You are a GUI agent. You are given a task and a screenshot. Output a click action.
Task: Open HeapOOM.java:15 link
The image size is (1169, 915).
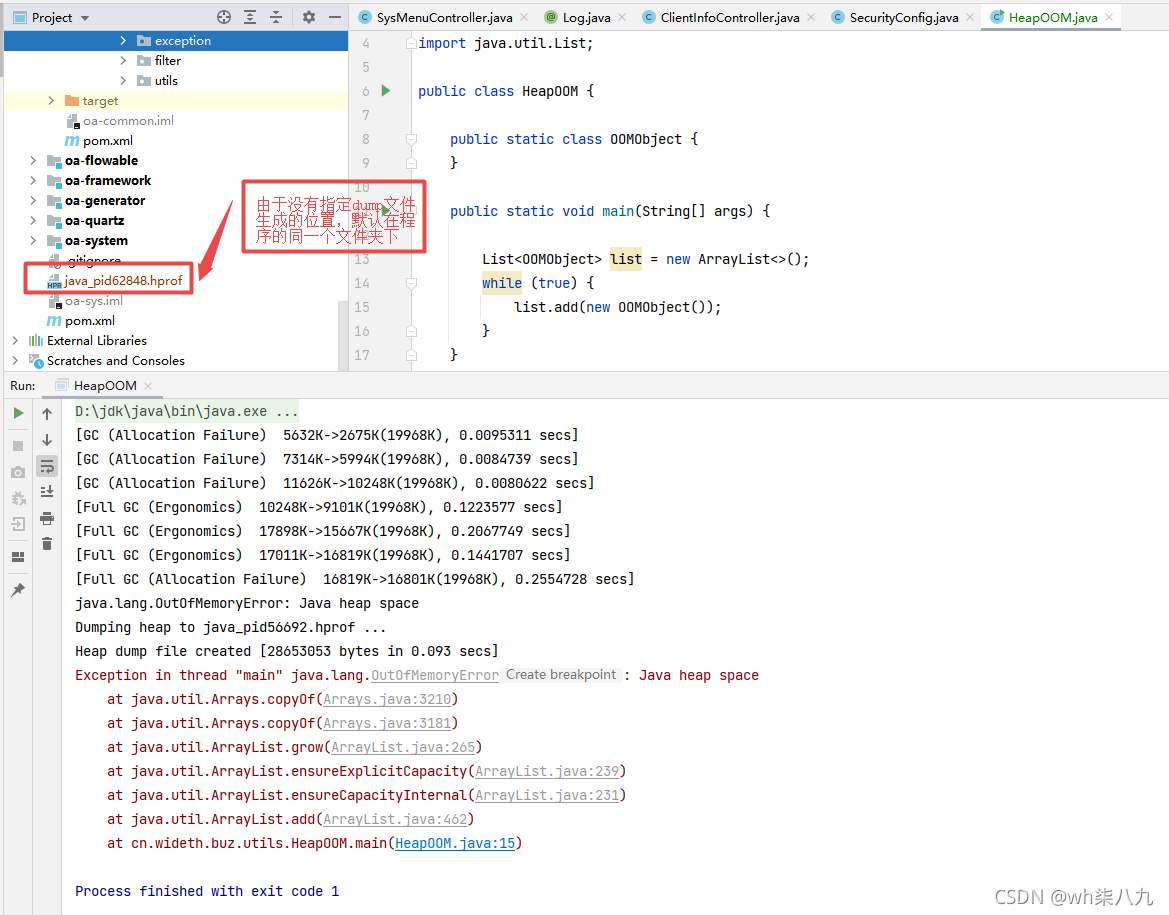[455, 843]
